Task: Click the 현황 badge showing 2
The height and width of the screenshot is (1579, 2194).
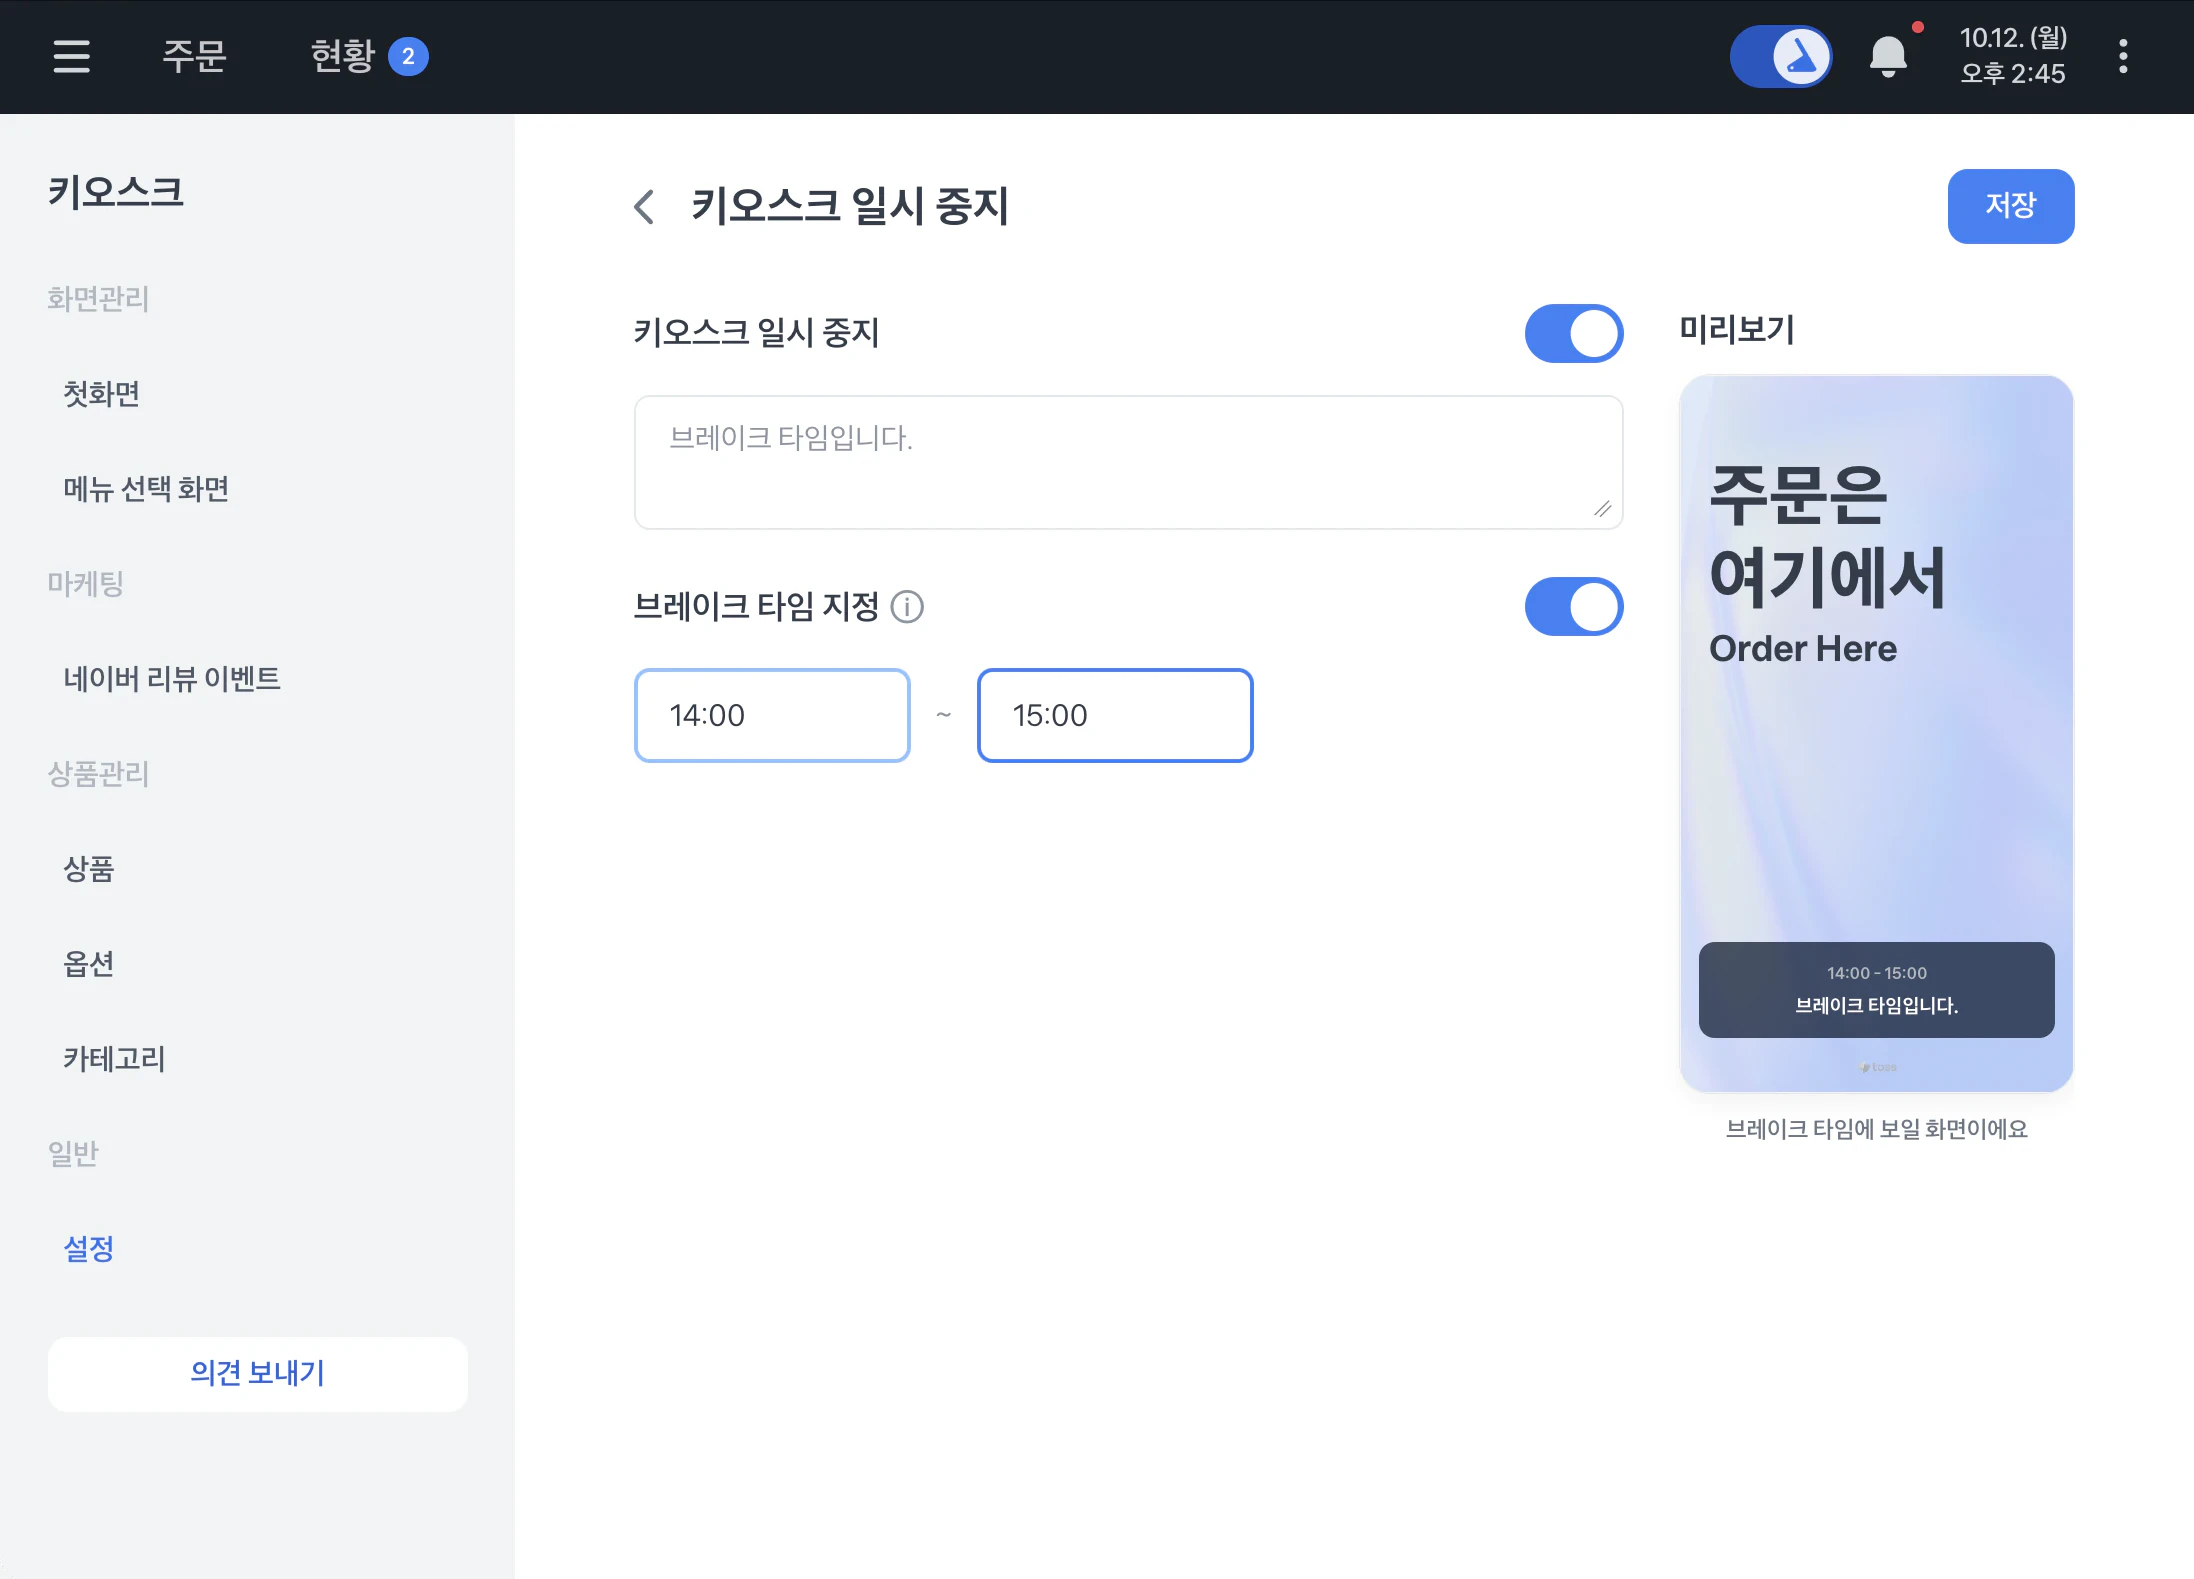Action: (x=408, y=56)
